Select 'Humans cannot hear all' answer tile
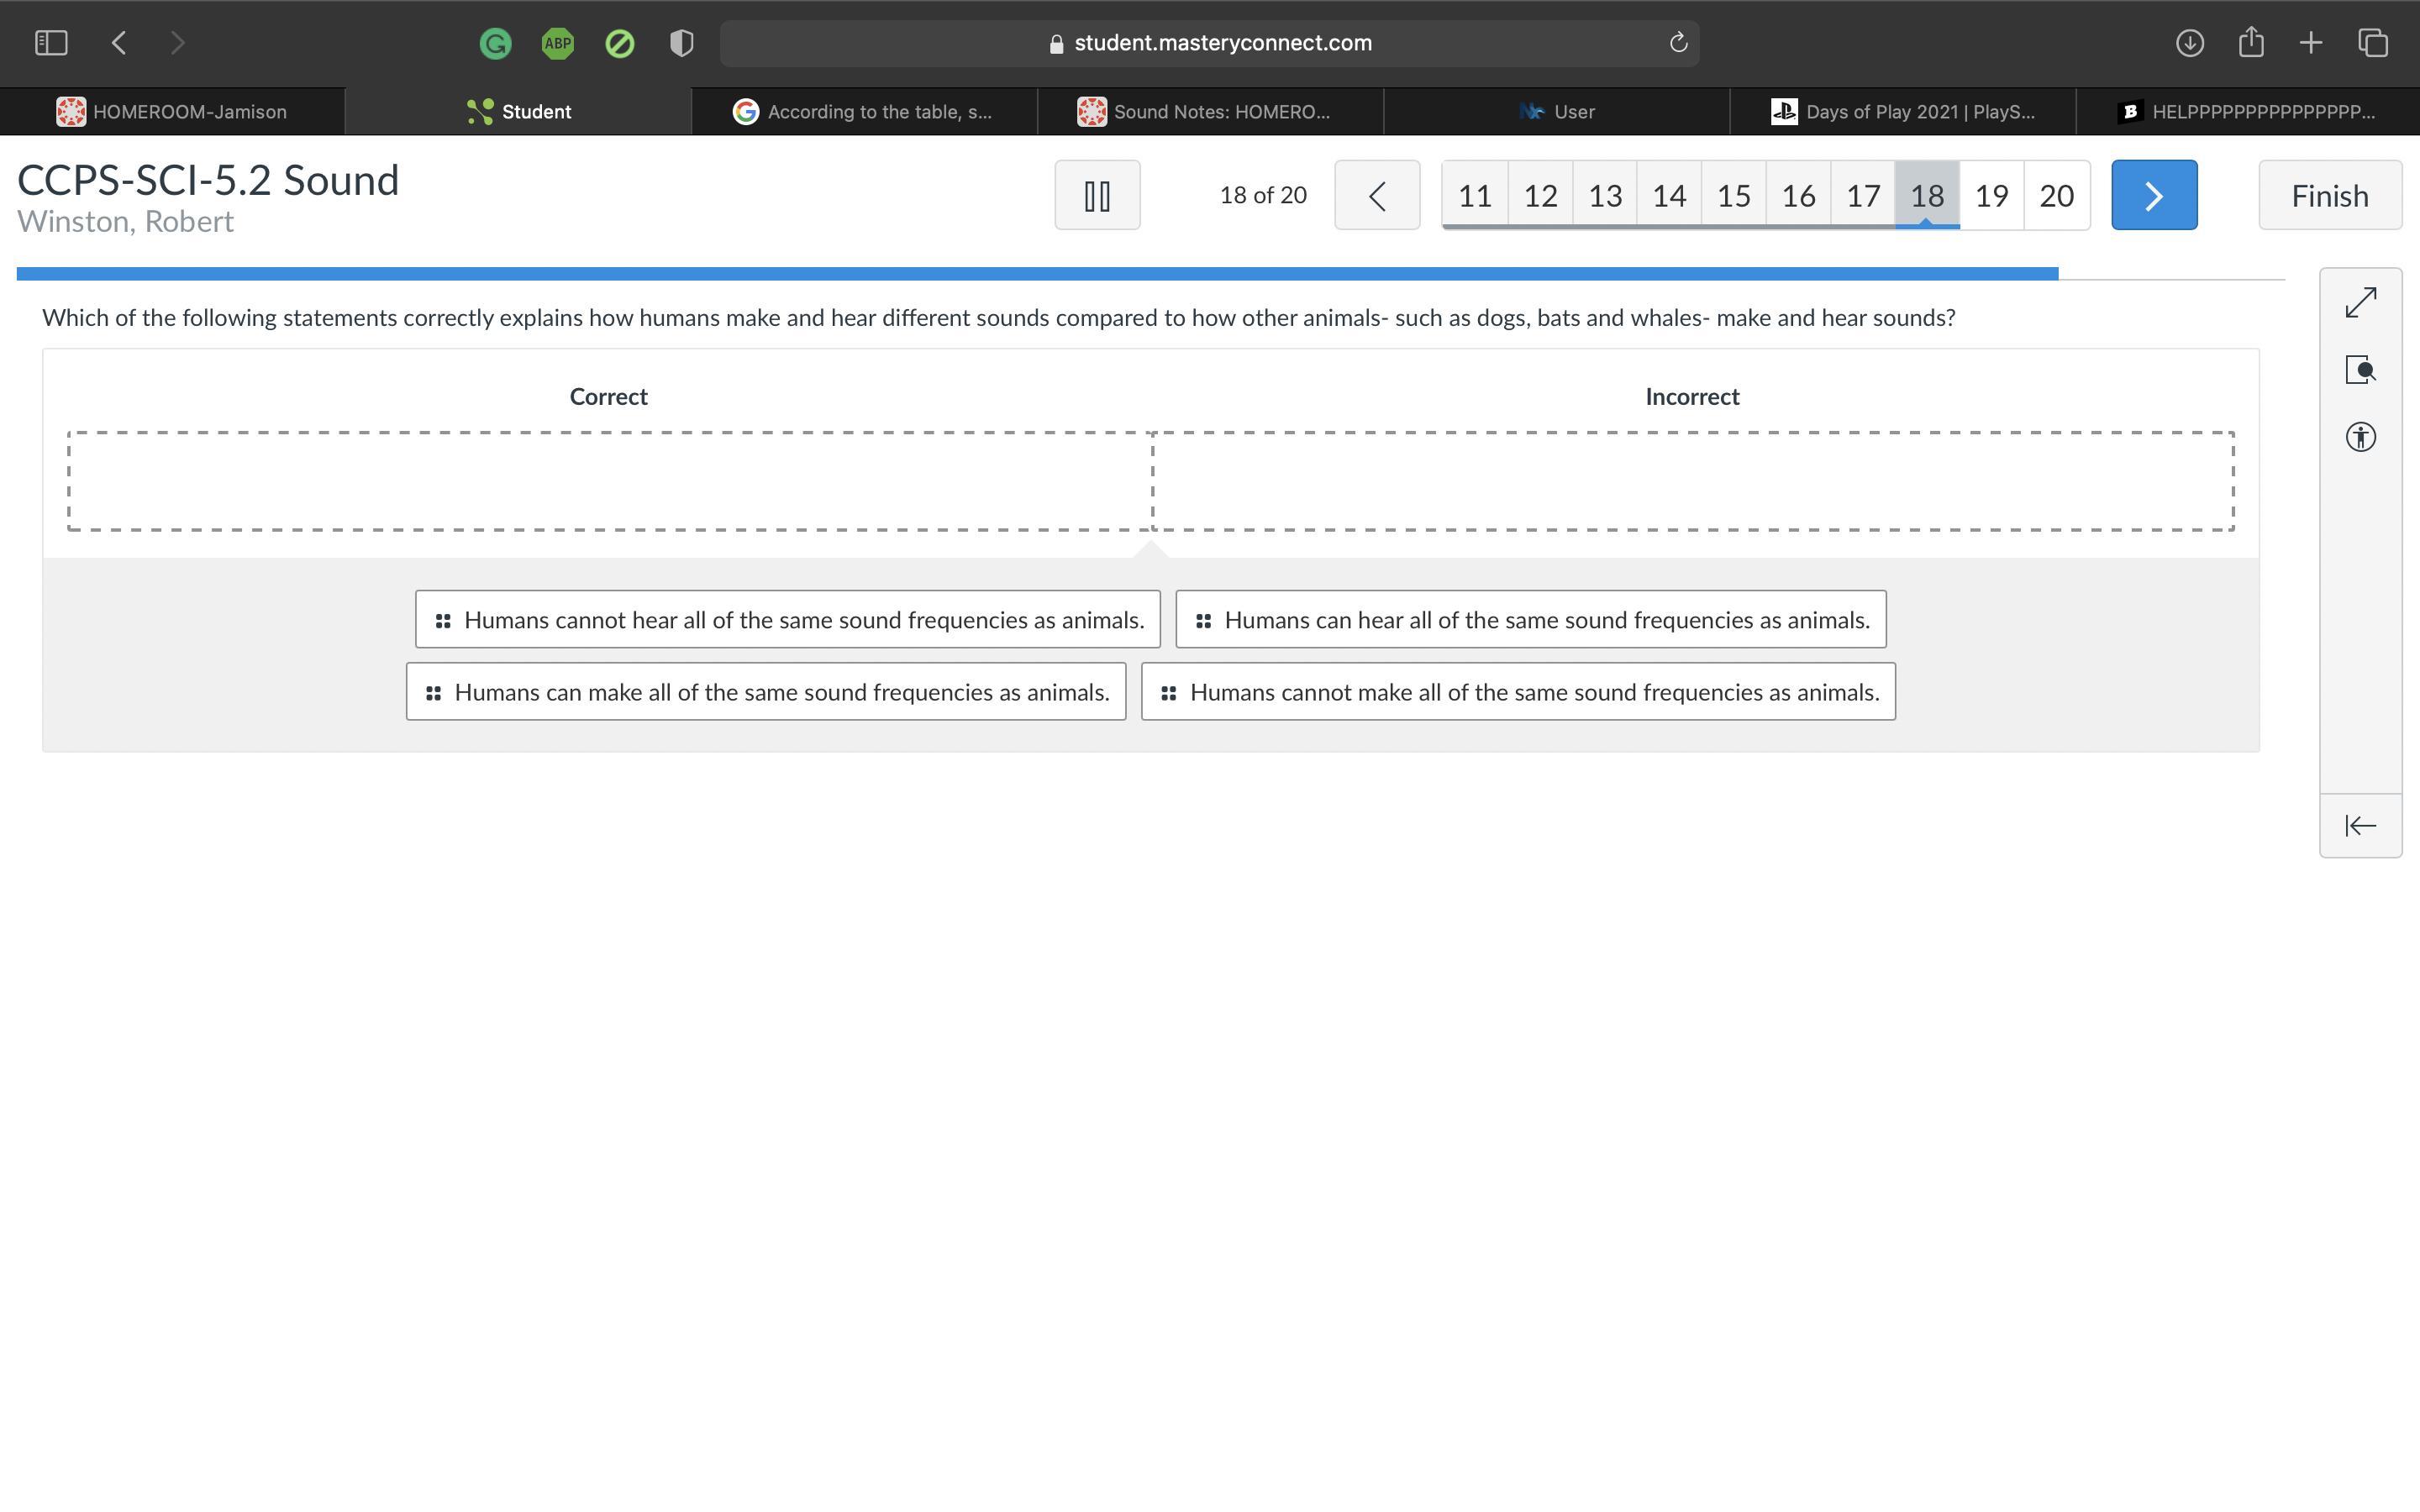The width and height of the screenshot is (2420, 1512). (787, 620)
